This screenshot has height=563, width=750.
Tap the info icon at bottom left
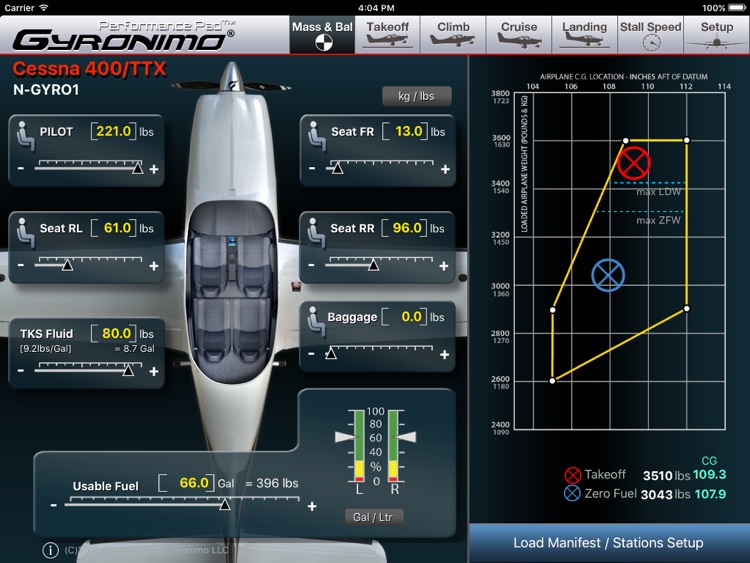point(50,551)
